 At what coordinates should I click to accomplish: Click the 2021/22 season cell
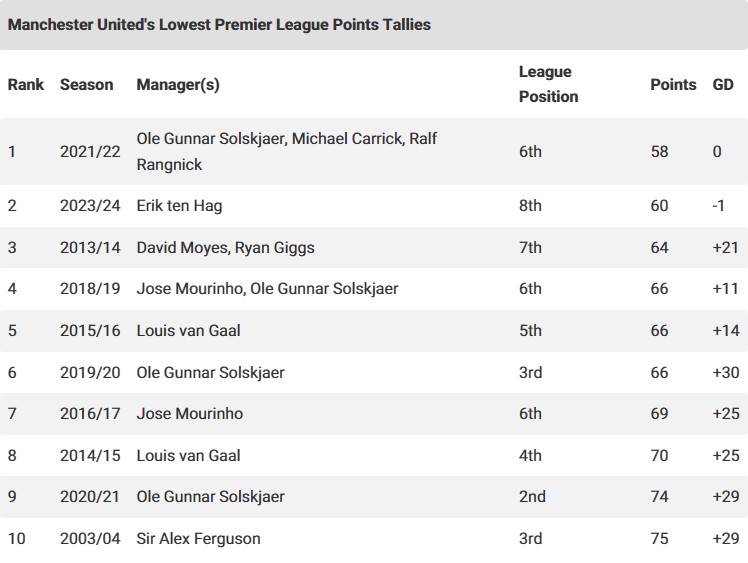[90, 152]
